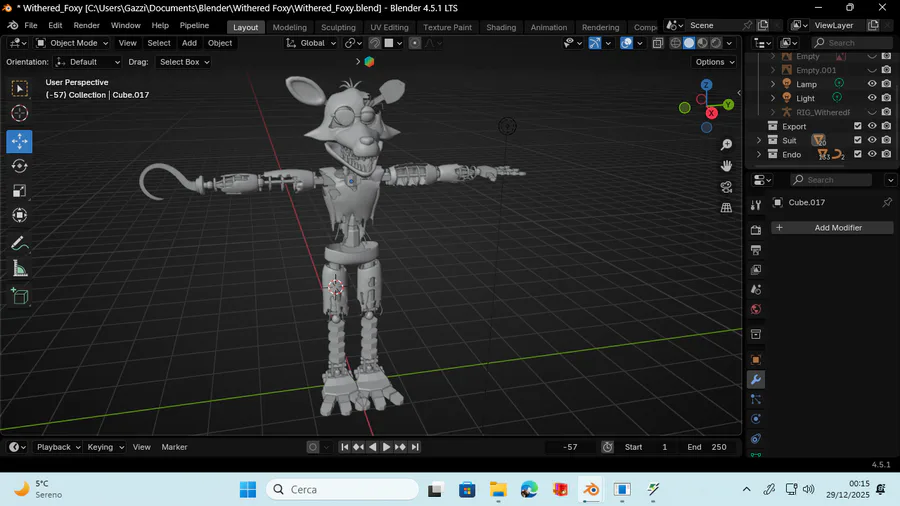Open the Render menu
Image resolution: width=900 pixels, height=506 pixels.
pos(87,25)
